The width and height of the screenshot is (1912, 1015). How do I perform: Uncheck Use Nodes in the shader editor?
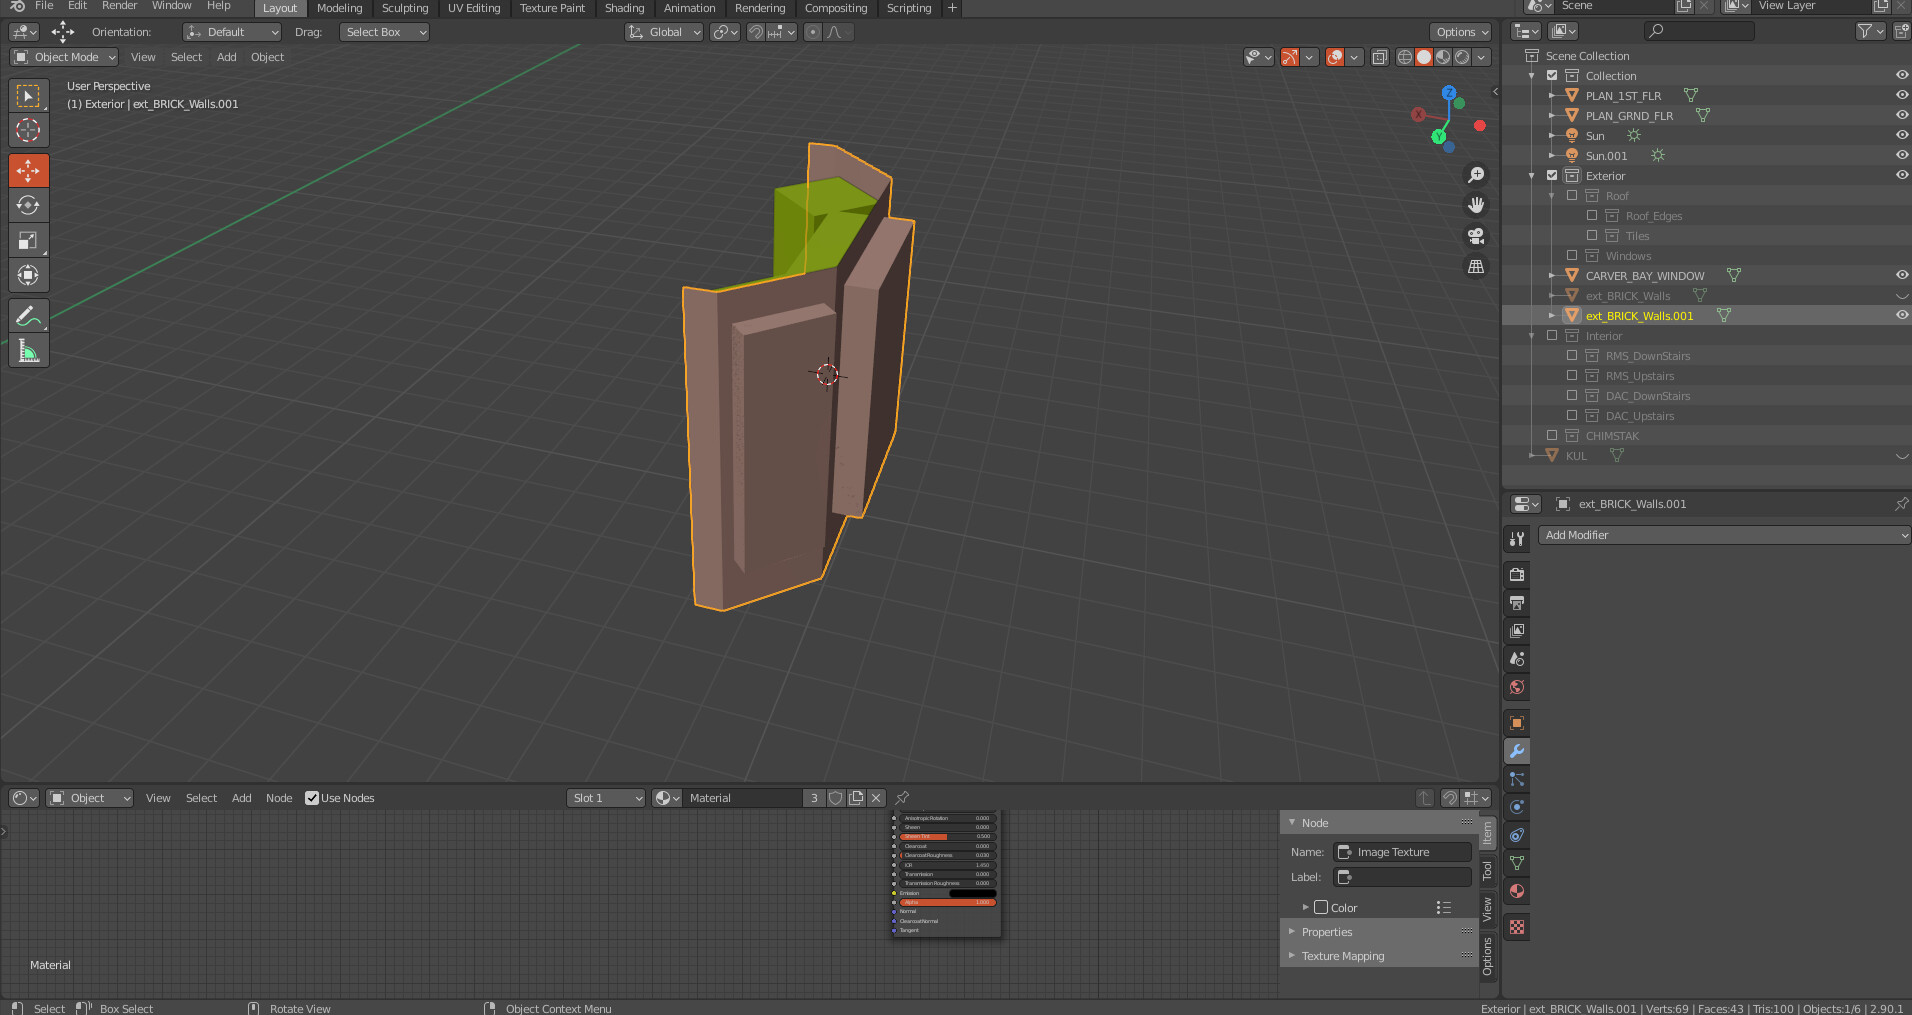click(x=311, y=798)
